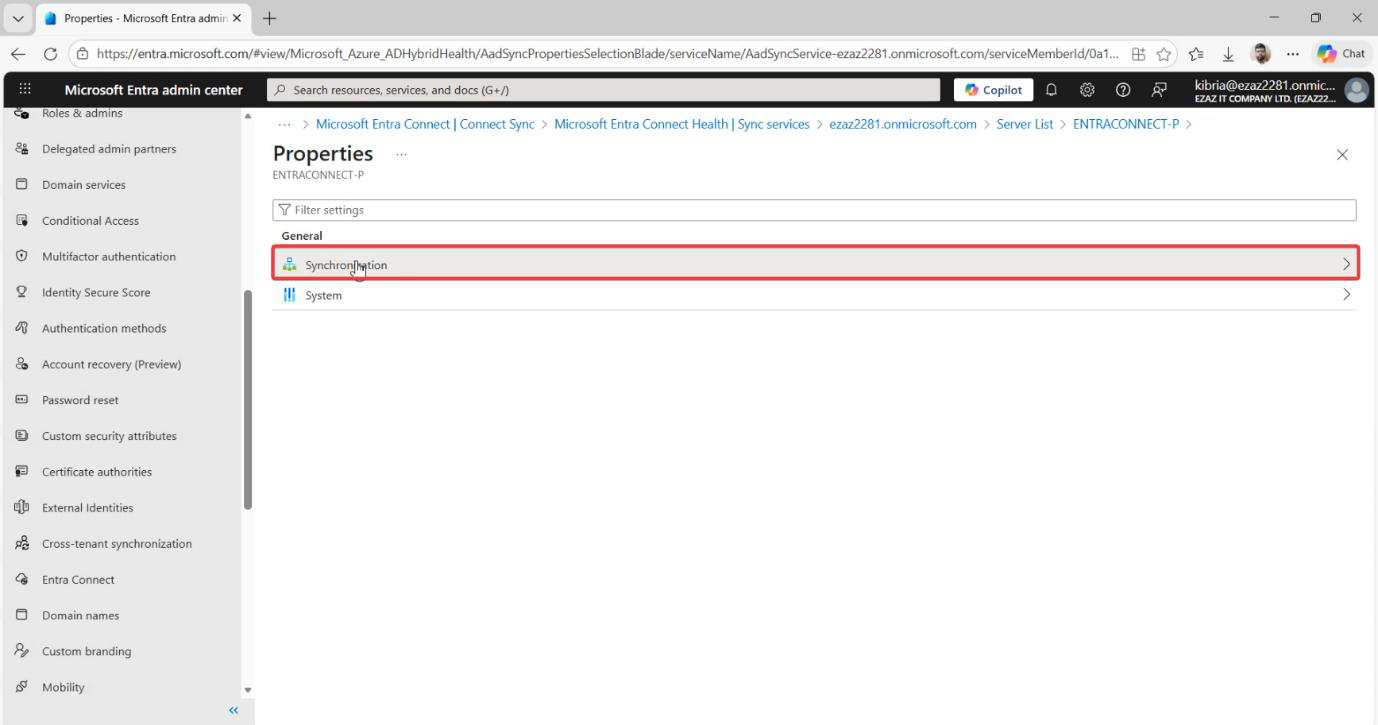Image resolution: width=1378 pixels, height=725 pixels.
Task: Open the Copilot Chat sidebar button
Action: pos(1341,54)
